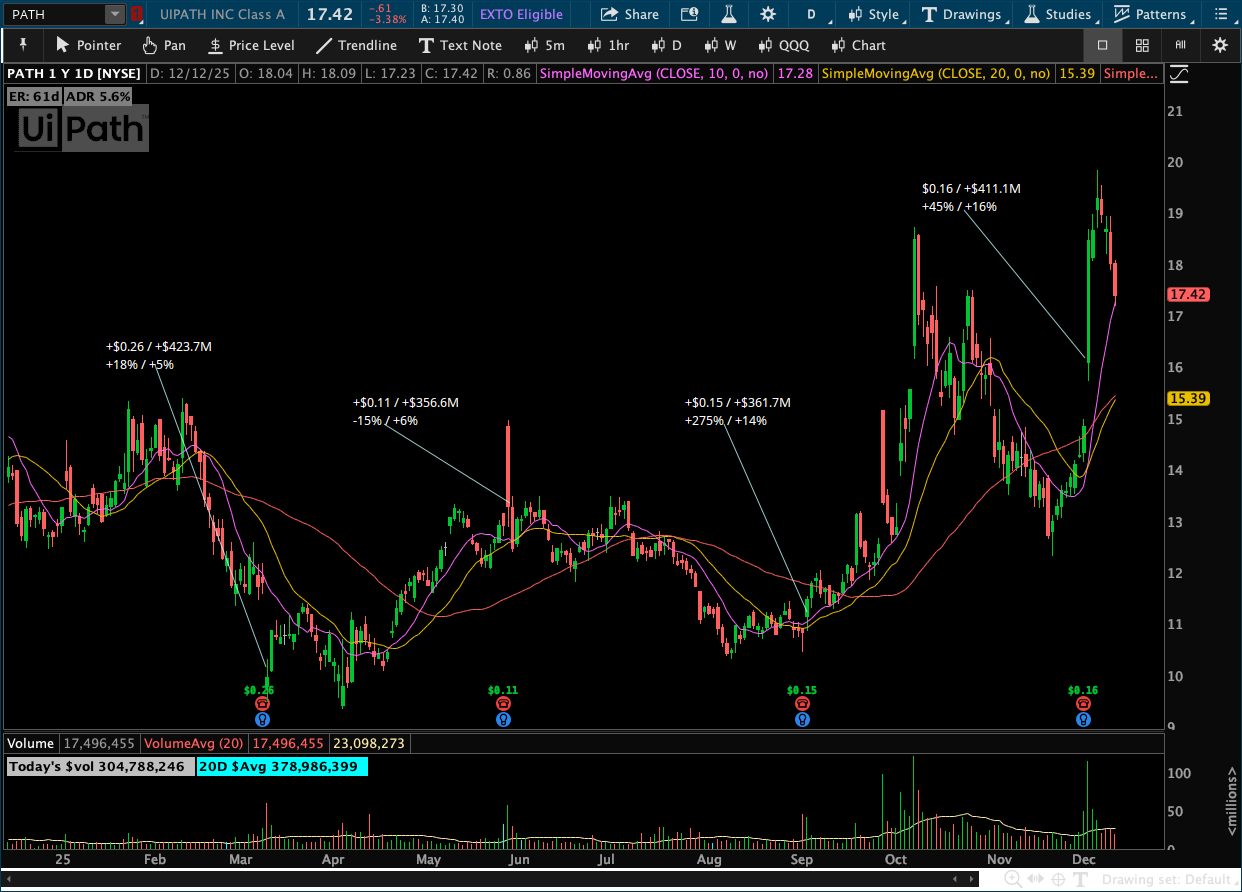Screen dimensions: 1242x892
Task: Click the All layout button
Action: pyautogui.click(x=1181, y=45)
